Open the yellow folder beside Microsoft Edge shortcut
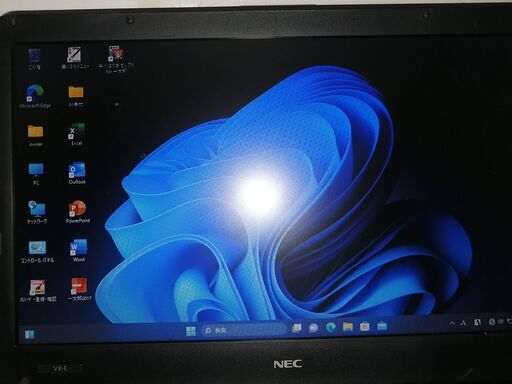The height and width of the screenshot is (384, 512). [76, 96]
